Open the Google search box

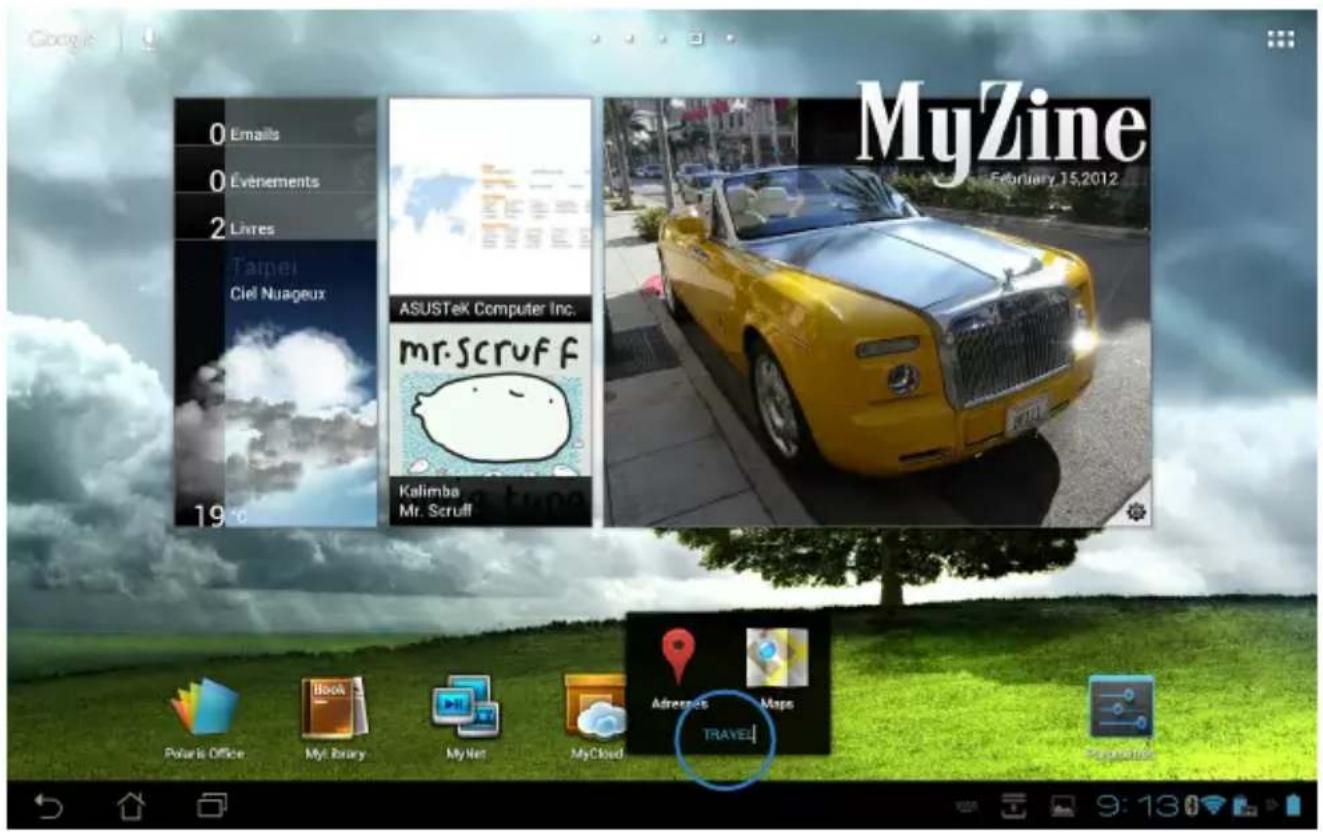pos(62,39)
